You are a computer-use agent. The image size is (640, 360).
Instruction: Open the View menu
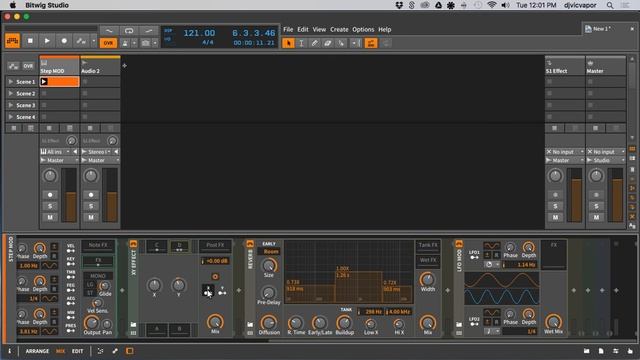[319, 29]
